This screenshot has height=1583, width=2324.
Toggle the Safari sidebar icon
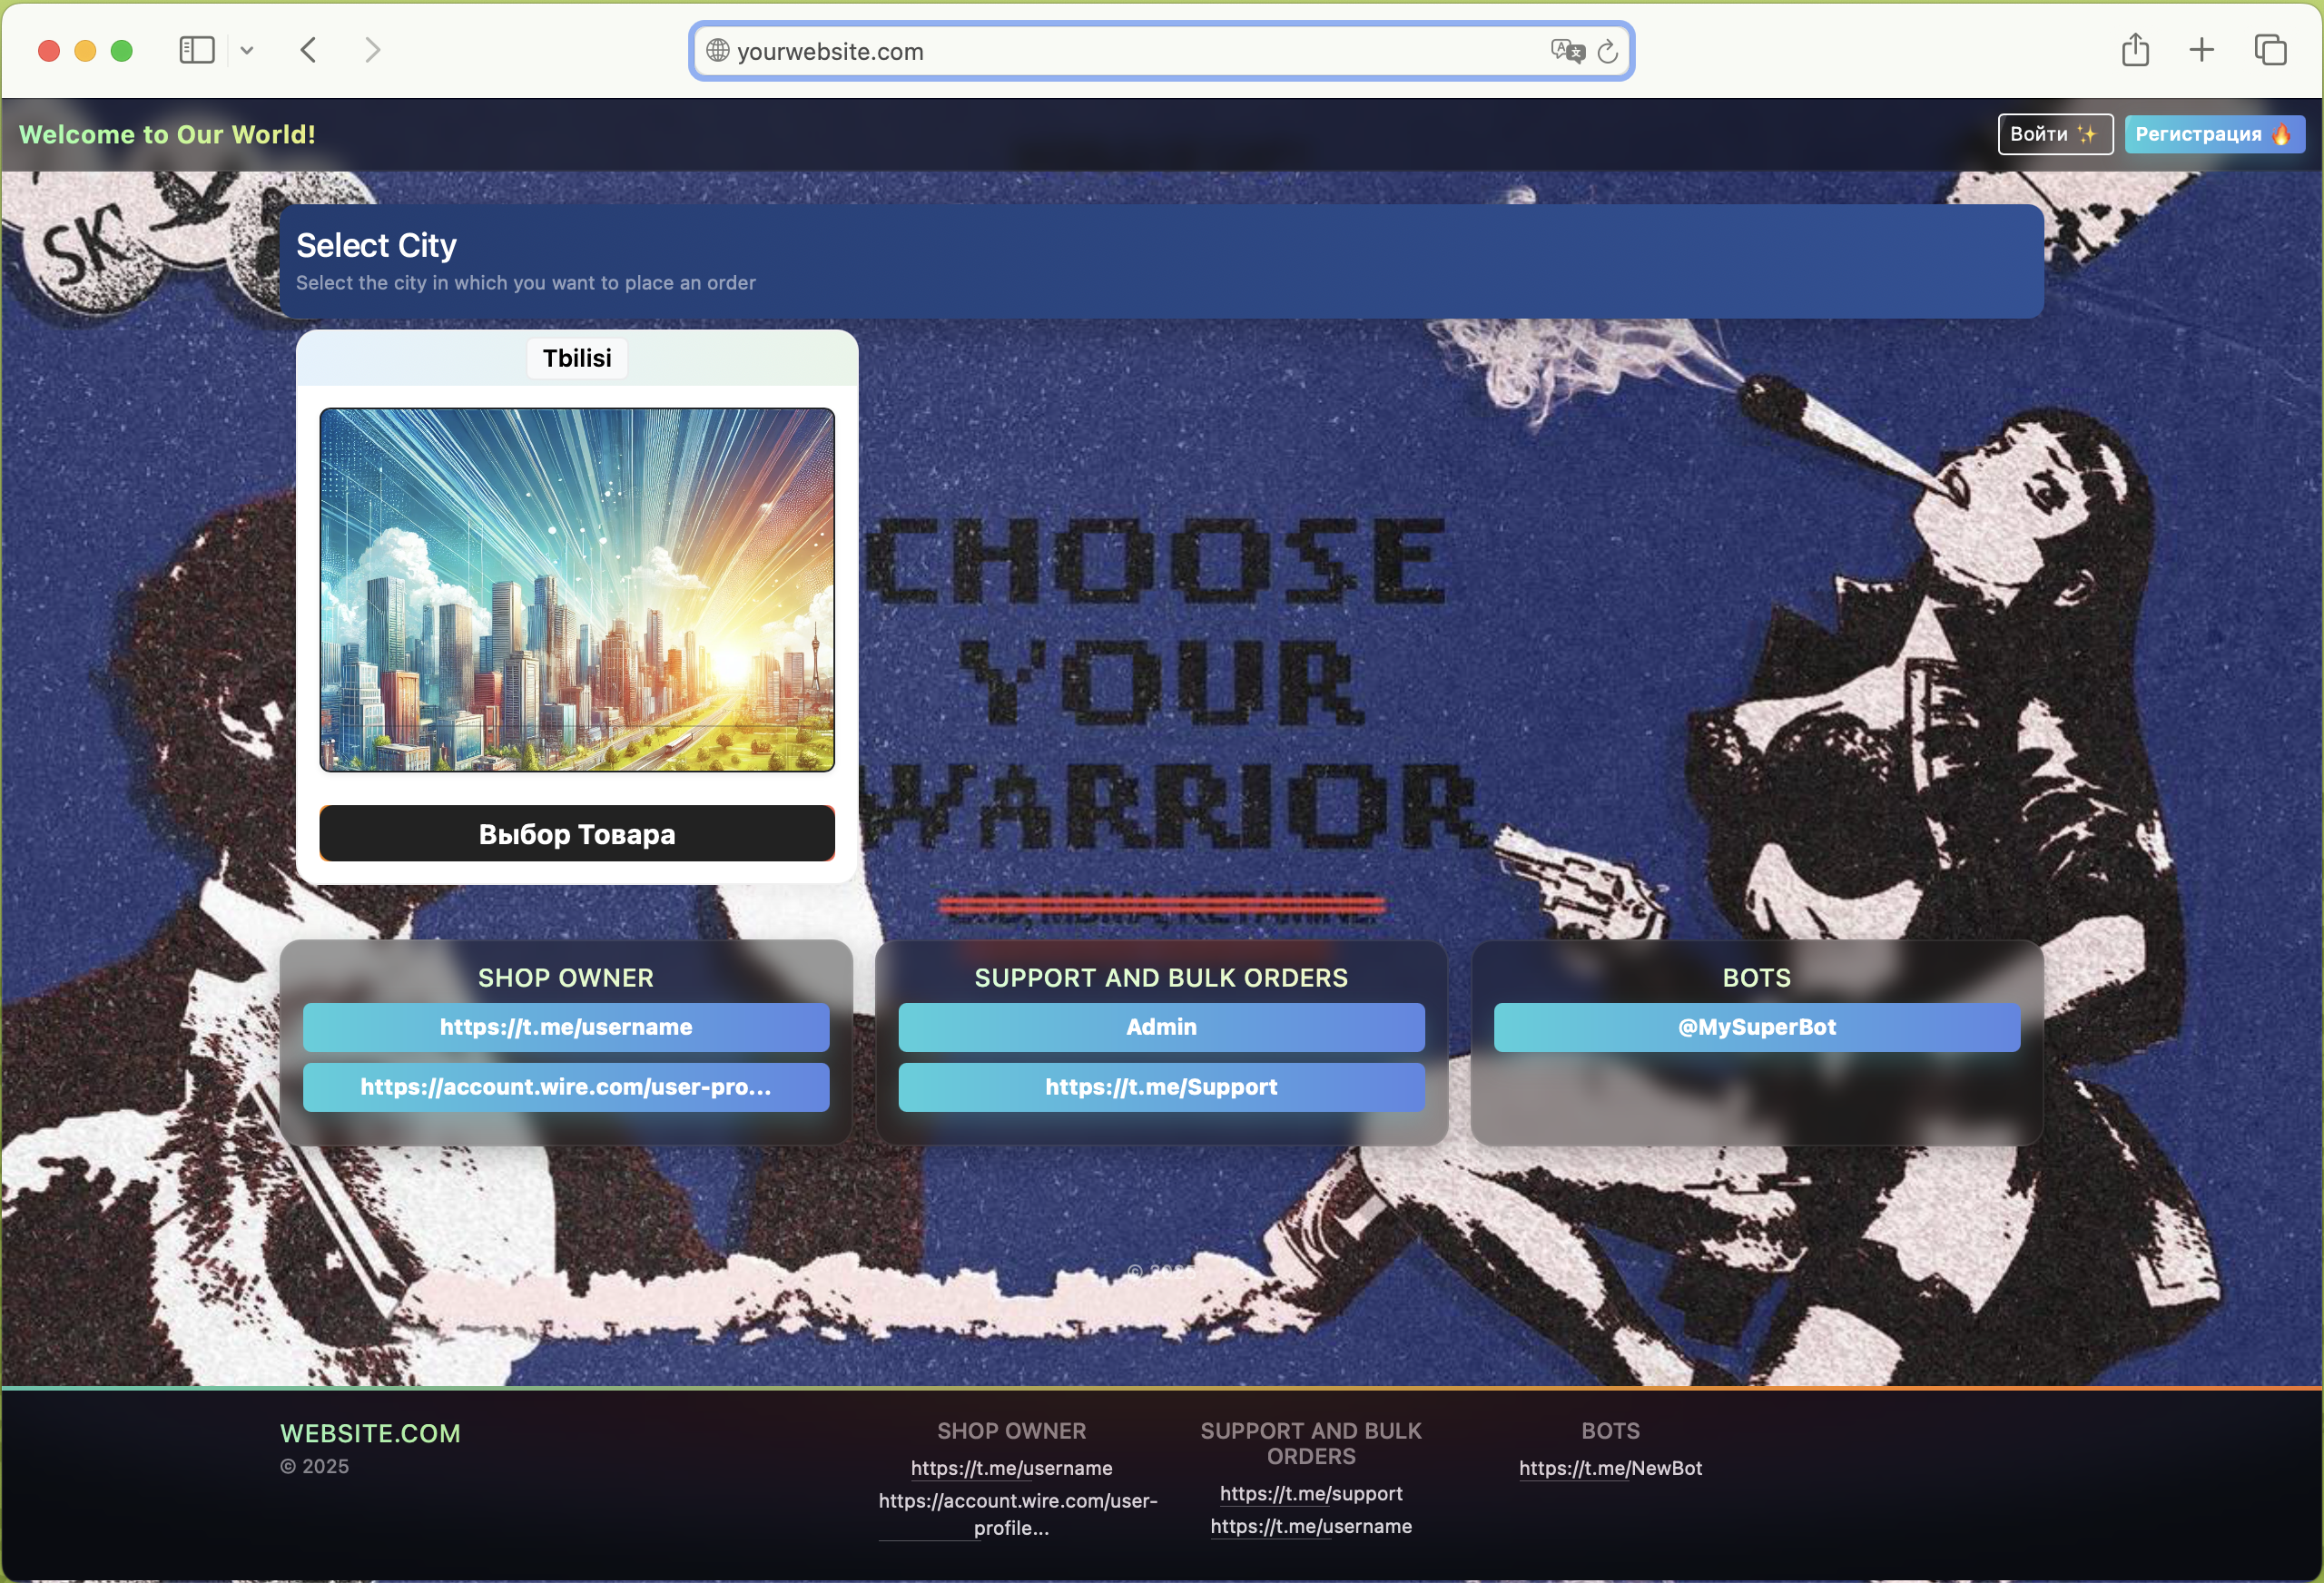click(196, 50)
